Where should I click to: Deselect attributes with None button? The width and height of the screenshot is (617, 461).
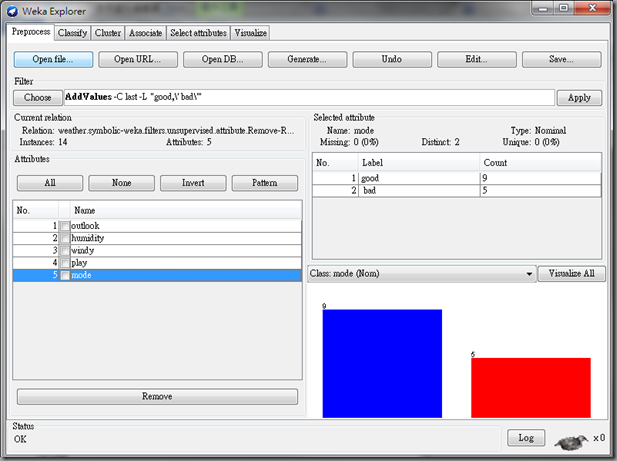click(122, 183)
